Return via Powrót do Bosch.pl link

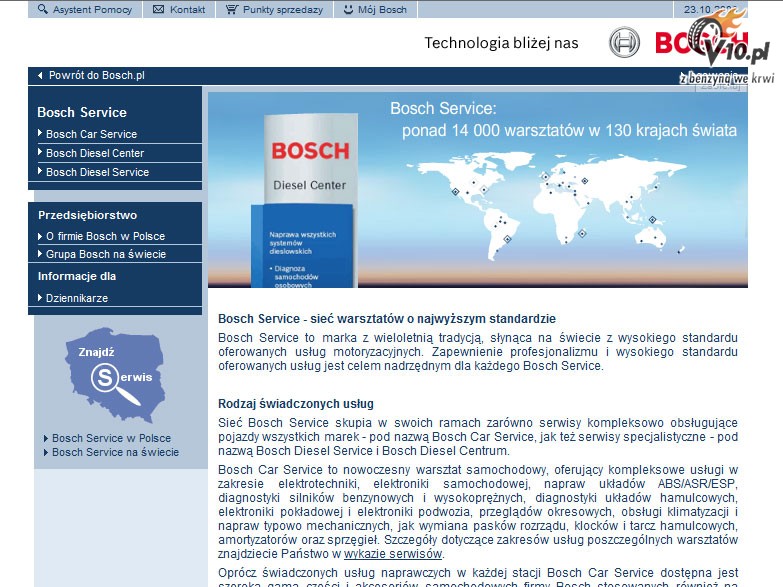point(97,75)
